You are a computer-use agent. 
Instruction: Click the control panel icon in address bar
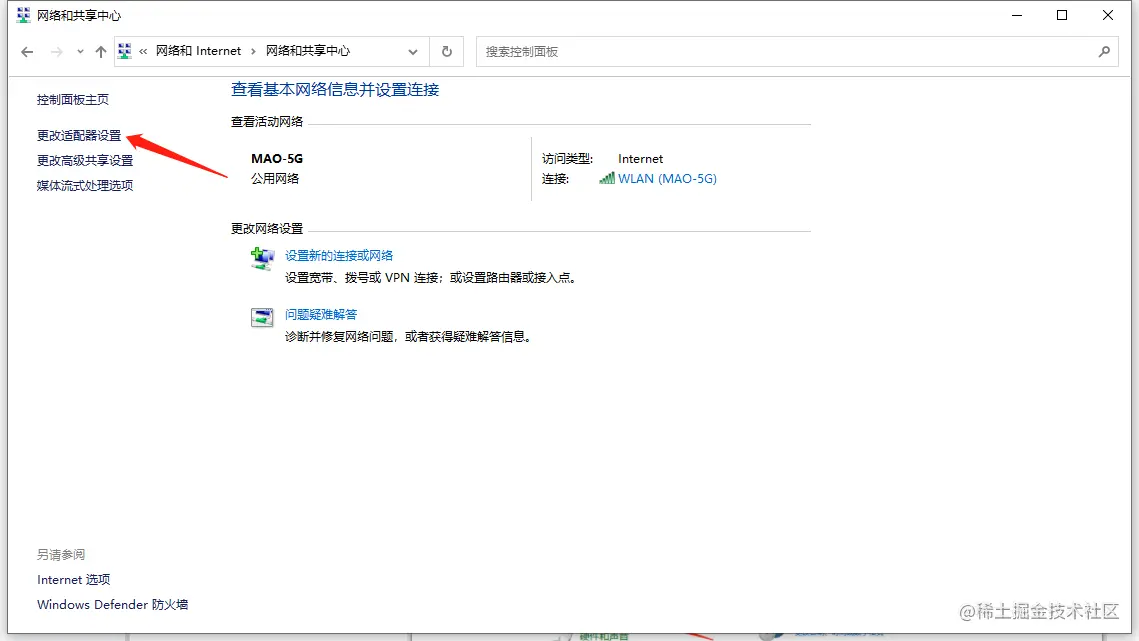click(x=125, y=51)
